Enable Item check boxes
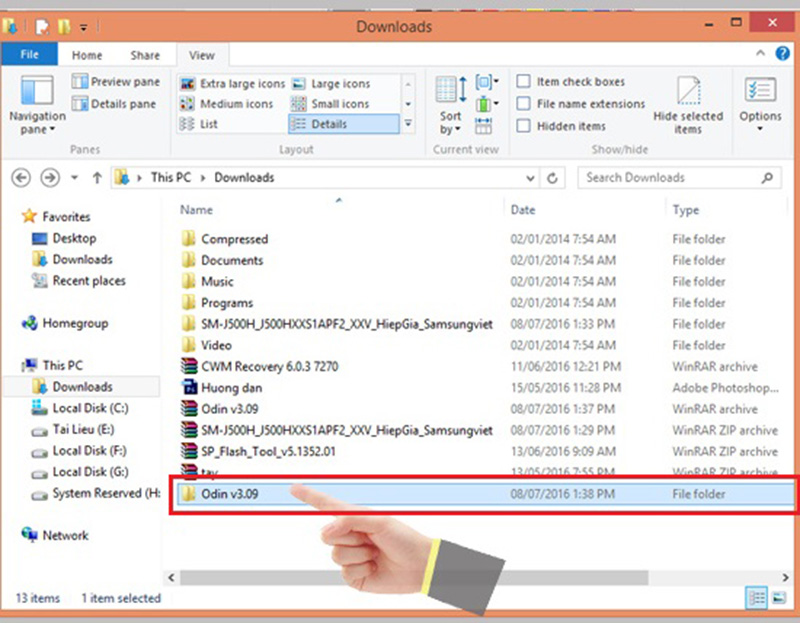800x623 pixels. pos(523,81)
